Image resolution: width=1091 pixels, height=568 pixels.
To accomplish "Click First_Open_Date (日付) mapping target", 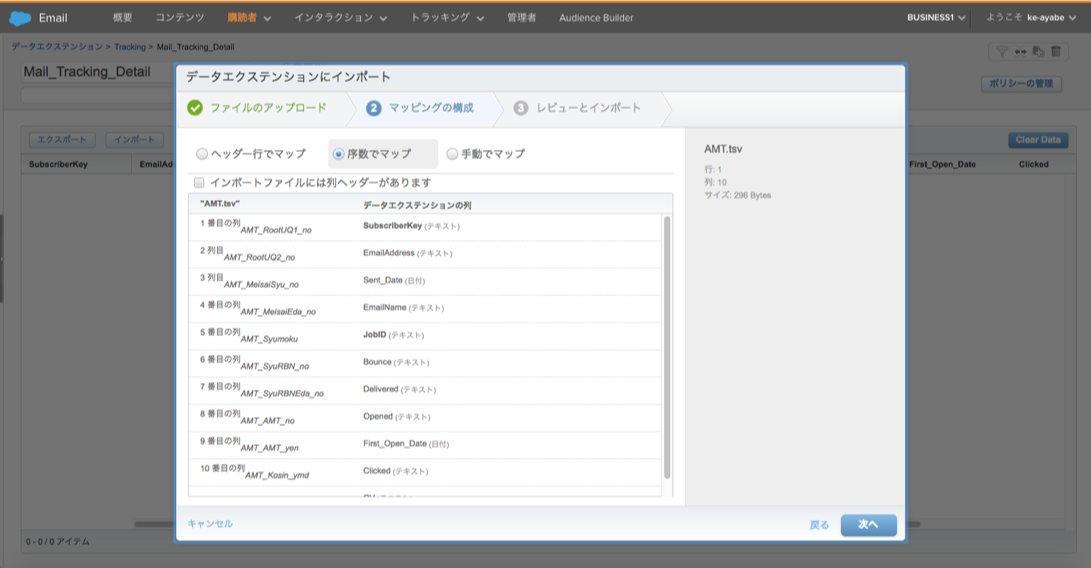I will point(406,443).
